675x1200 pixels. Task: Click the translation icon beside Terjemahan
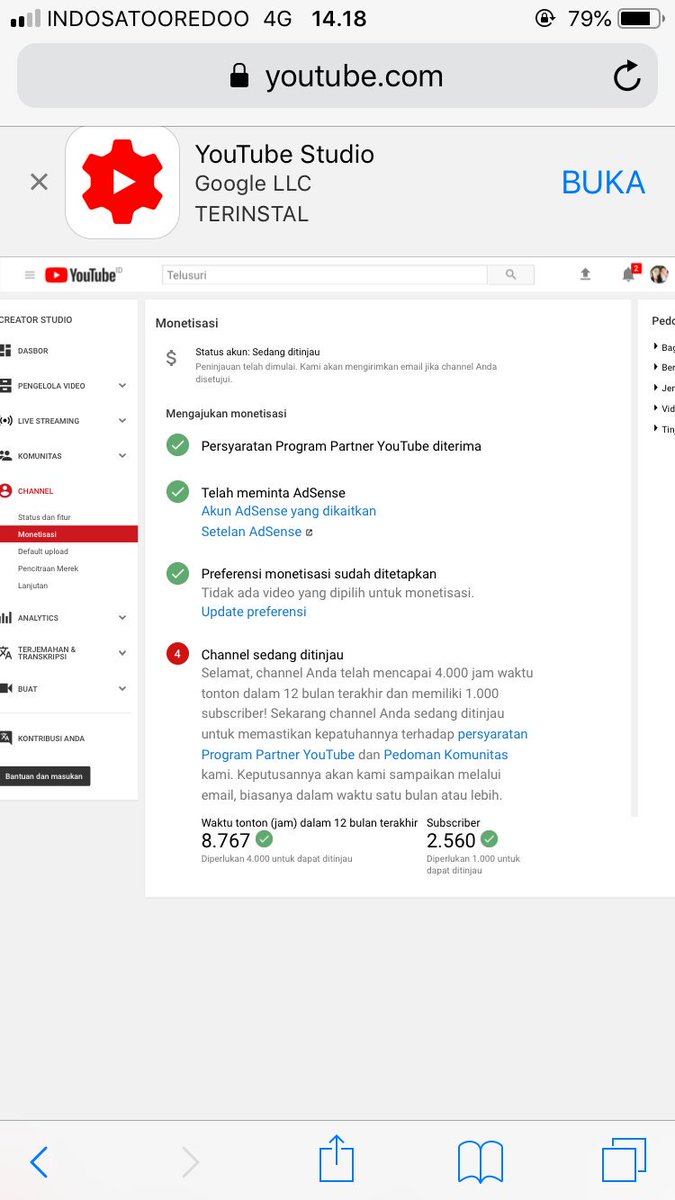tap(6, 653)
